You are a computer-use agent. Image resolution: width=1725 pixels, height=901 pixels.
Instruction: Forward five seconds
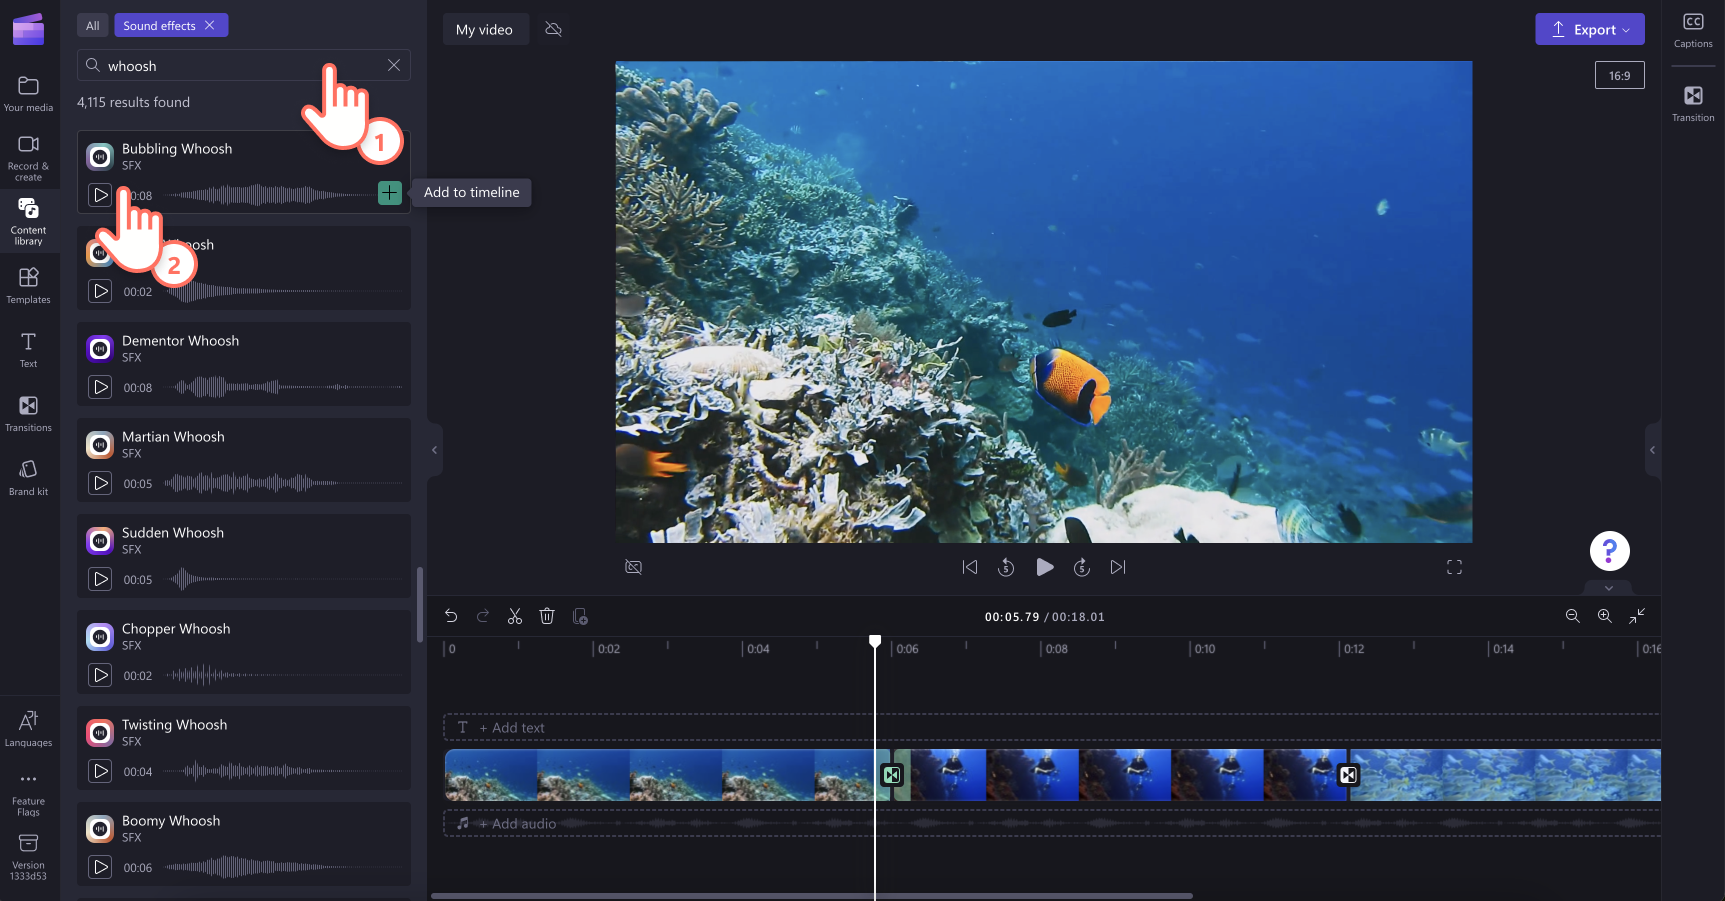pyautogui.click(x=1082, y=567)
